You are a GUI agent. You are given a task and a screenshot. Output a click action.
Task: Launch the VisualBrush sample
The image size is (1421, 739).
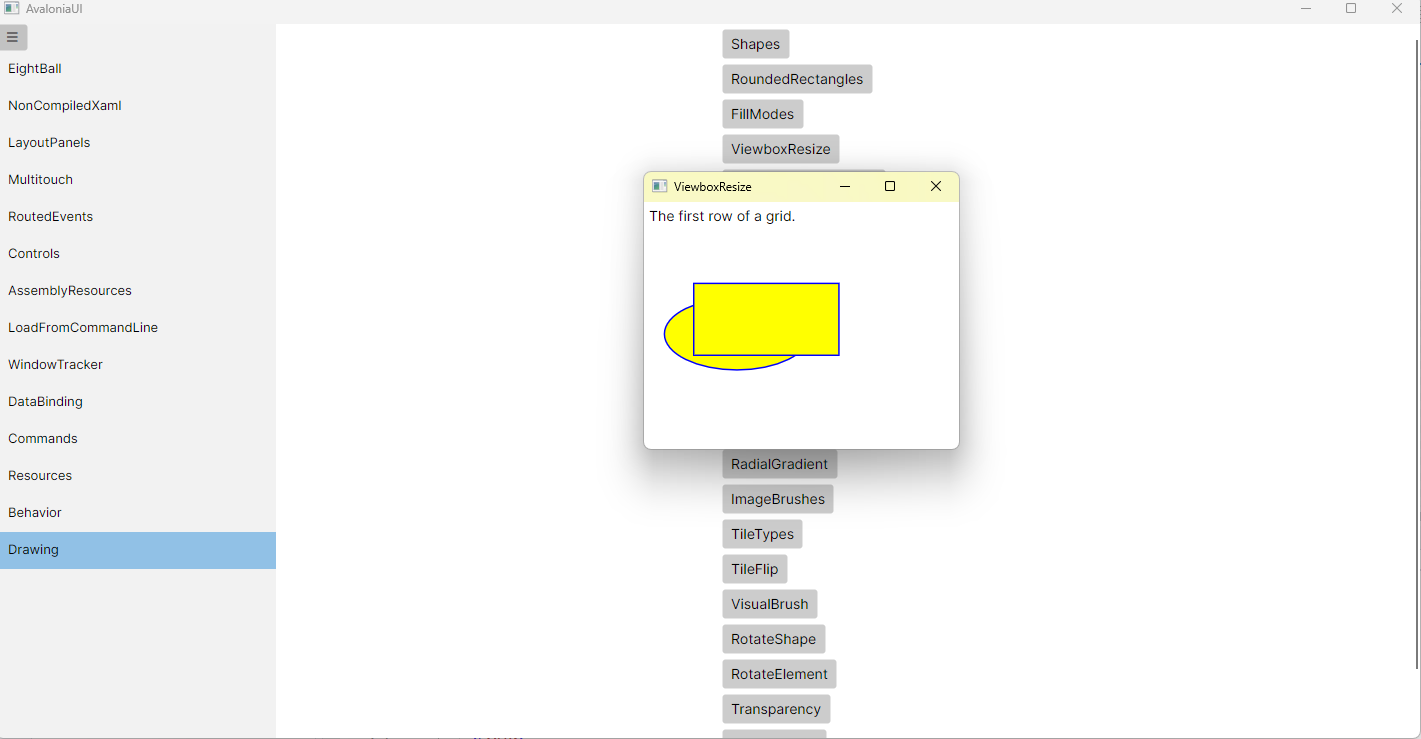[770, 604]
